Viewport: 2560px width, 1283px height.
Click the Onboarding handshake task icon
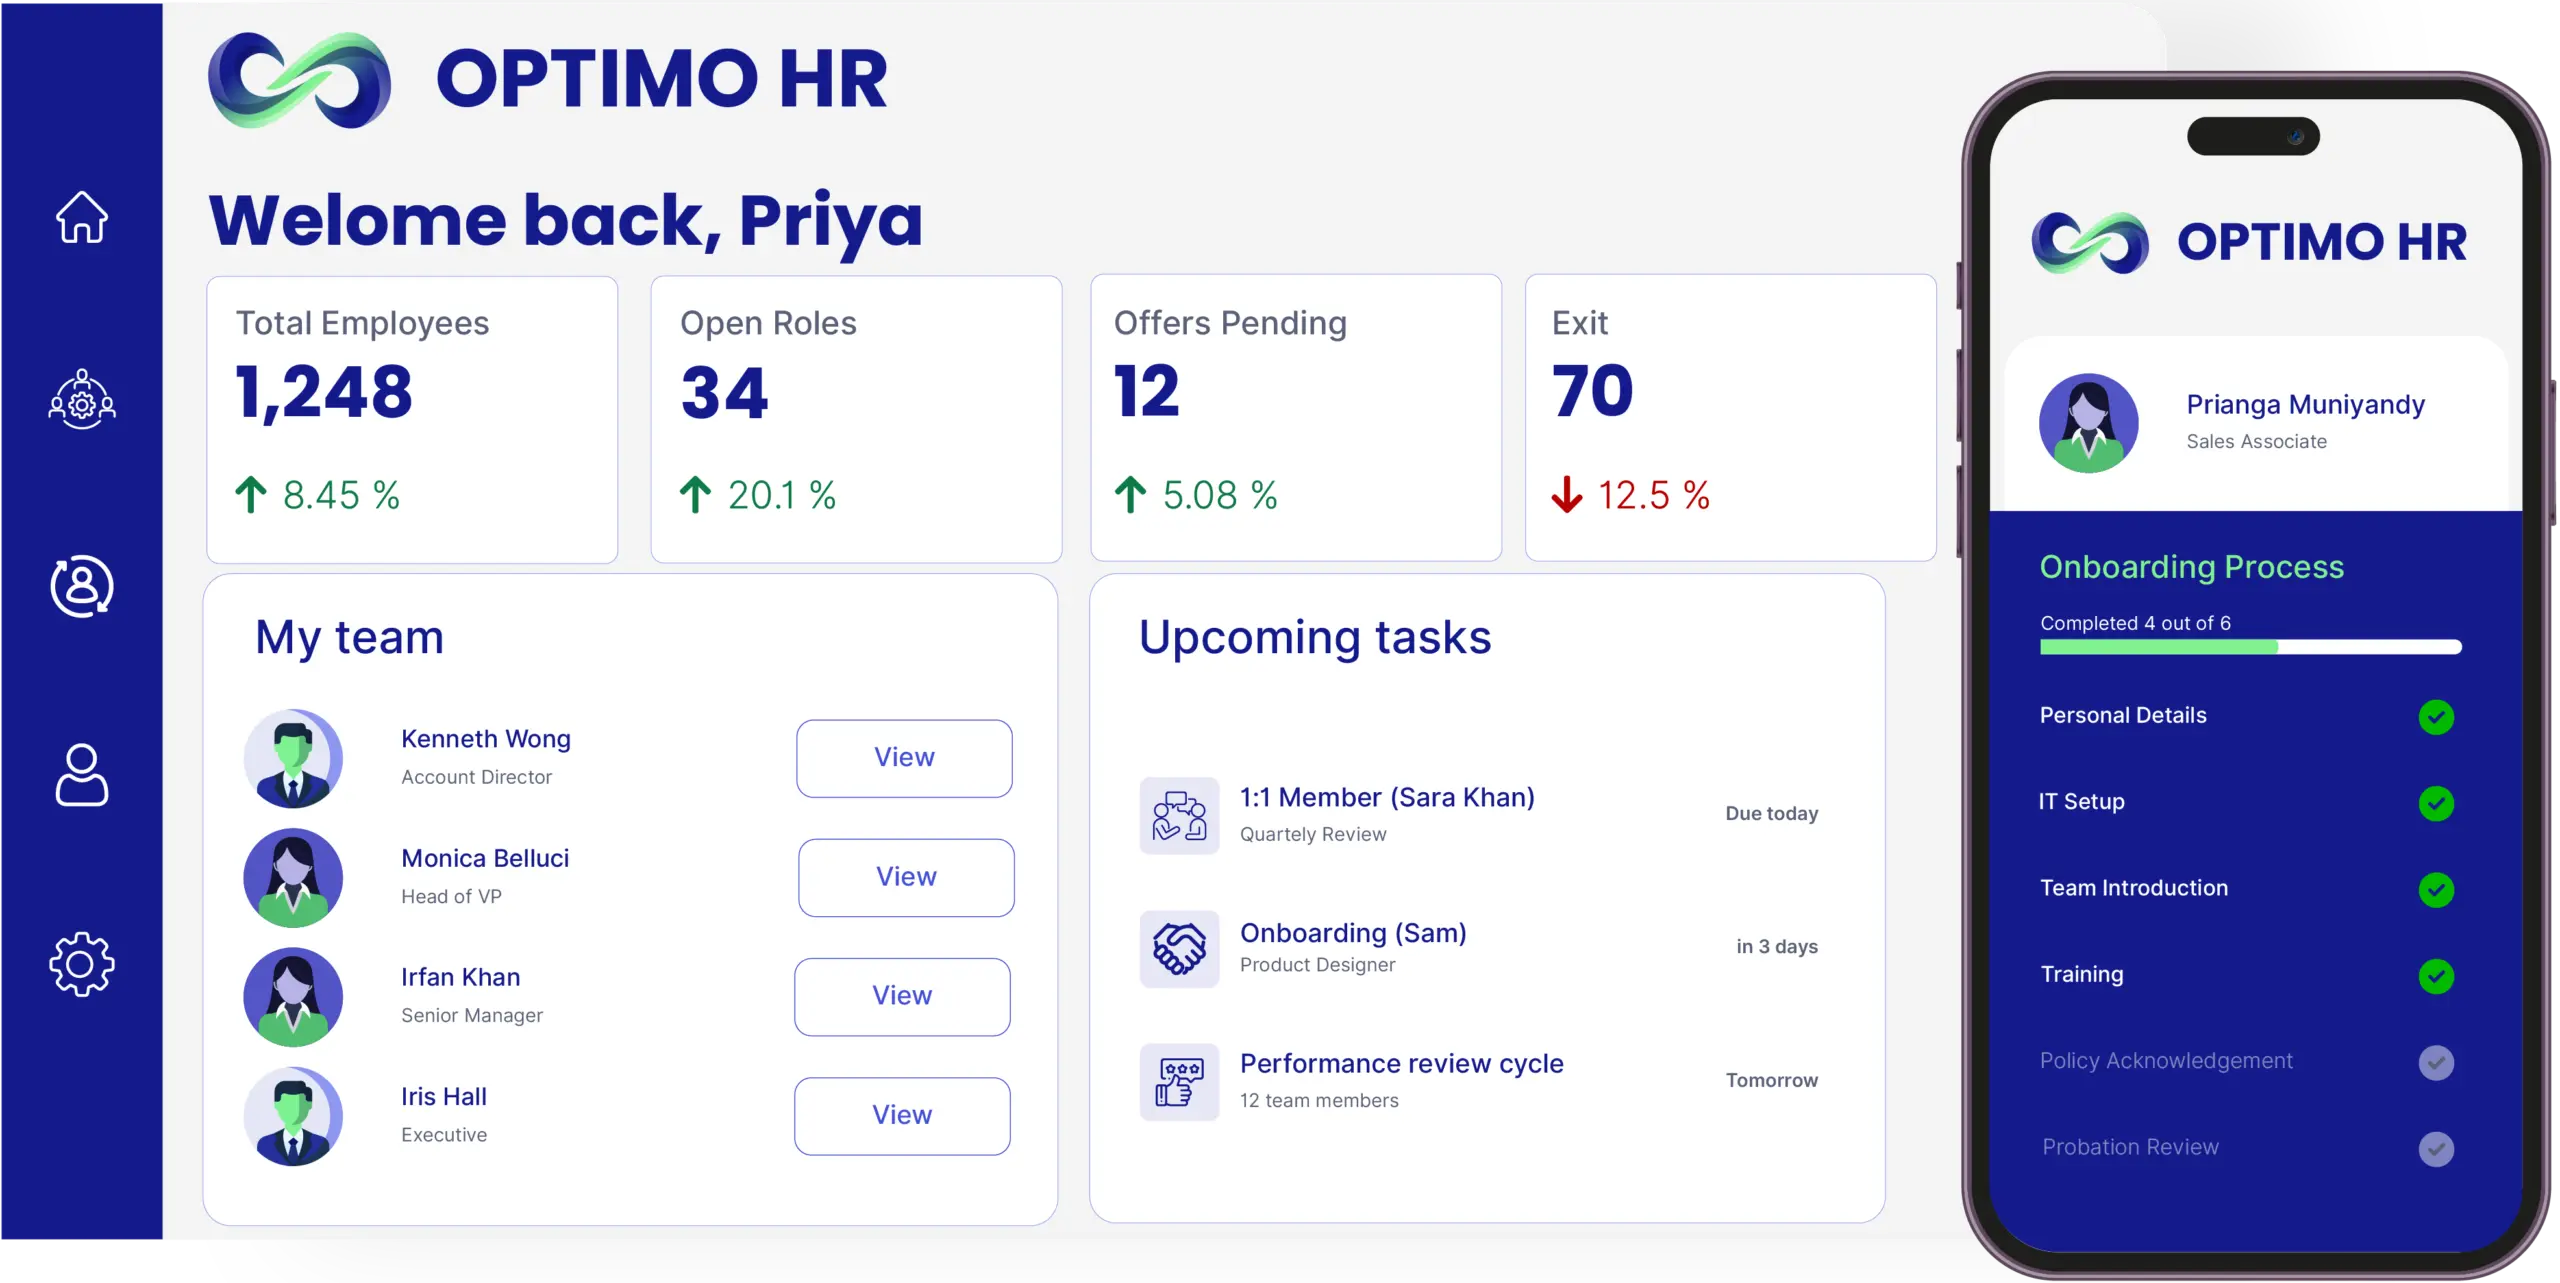[1179, 948]
